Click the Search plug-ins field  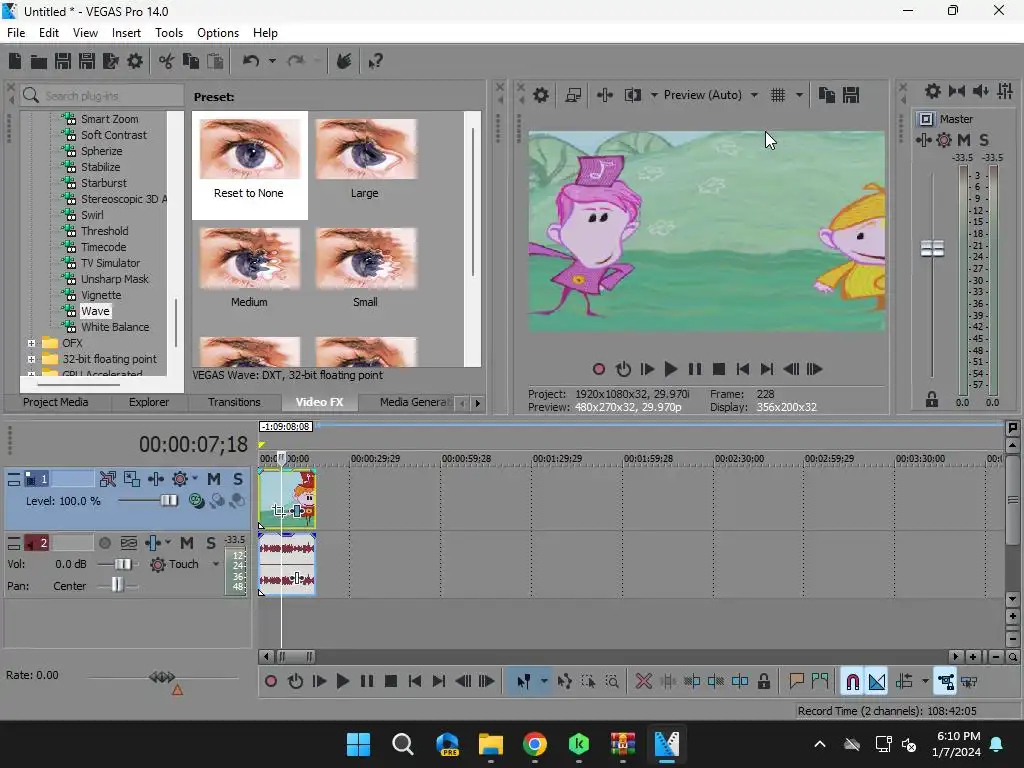103,96
